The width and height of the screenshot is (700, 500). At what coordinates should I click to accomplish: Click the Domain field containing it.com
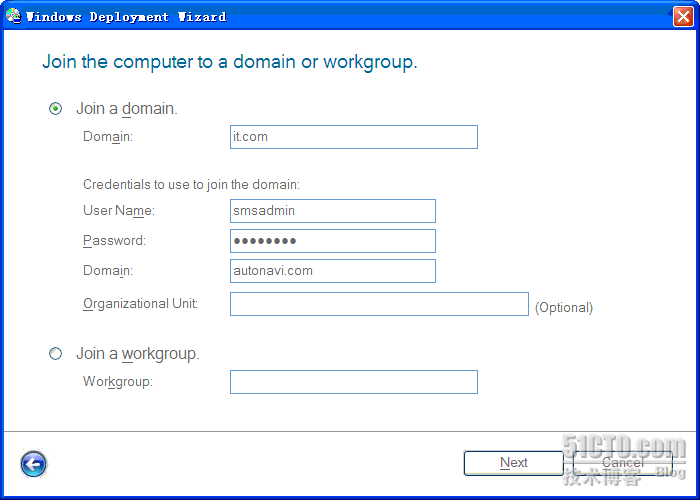[x=354, y=137]
